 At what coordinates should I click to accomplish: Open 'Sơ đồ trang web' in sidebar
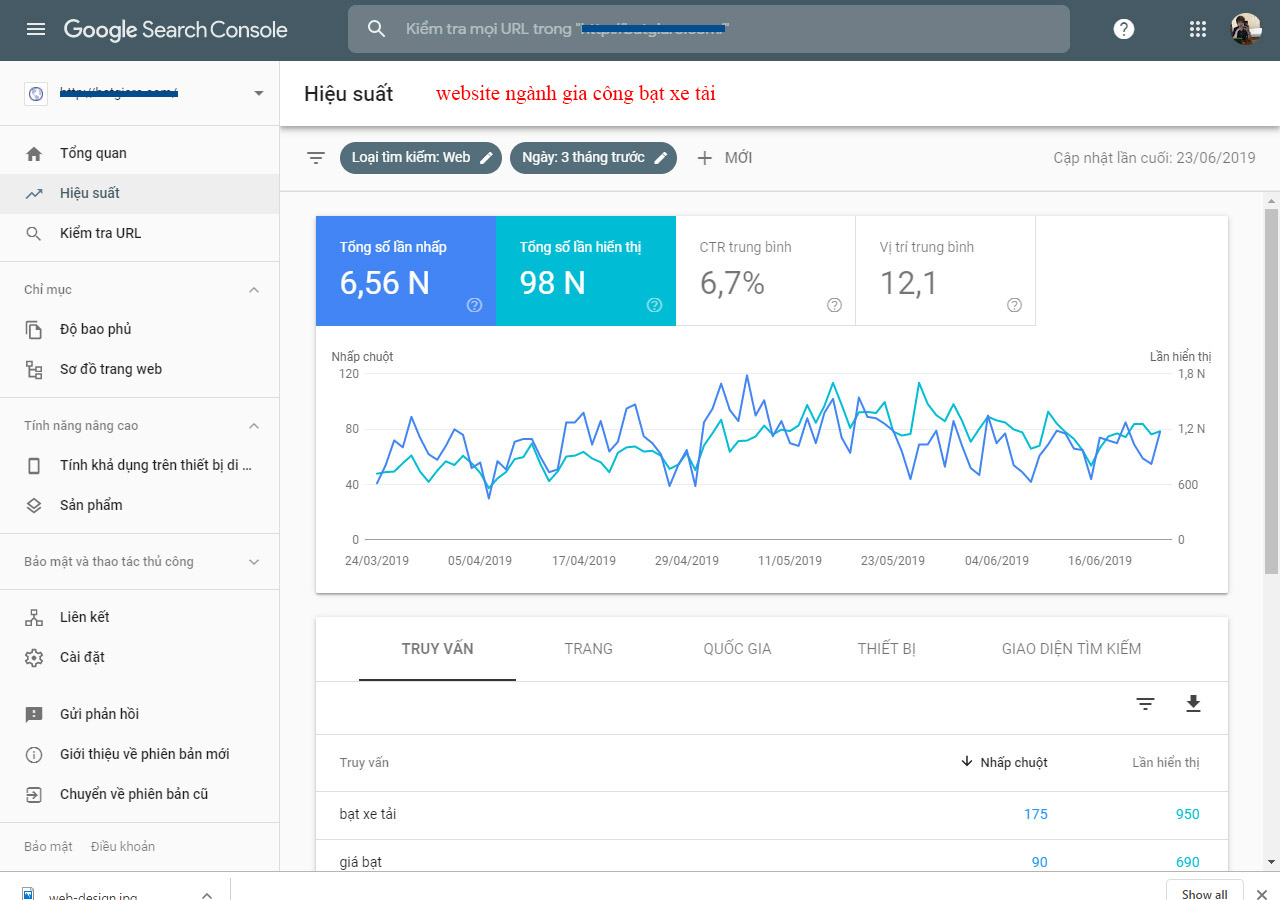110,369
